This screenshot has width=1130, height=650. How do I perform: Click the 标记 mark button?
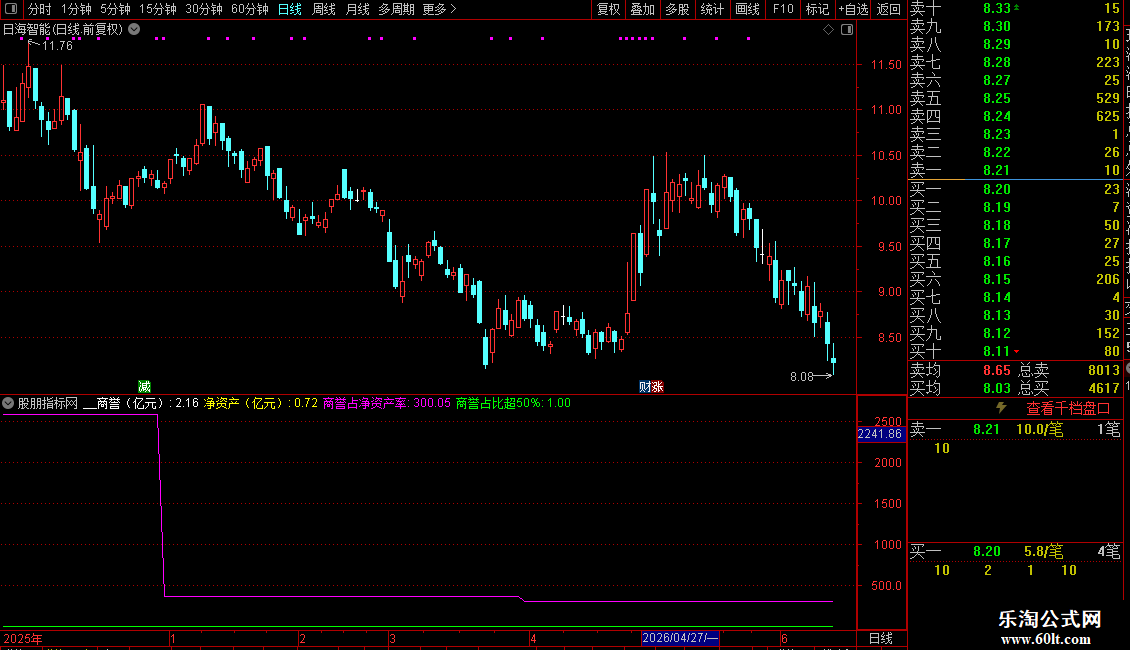(x=817, y=9)
